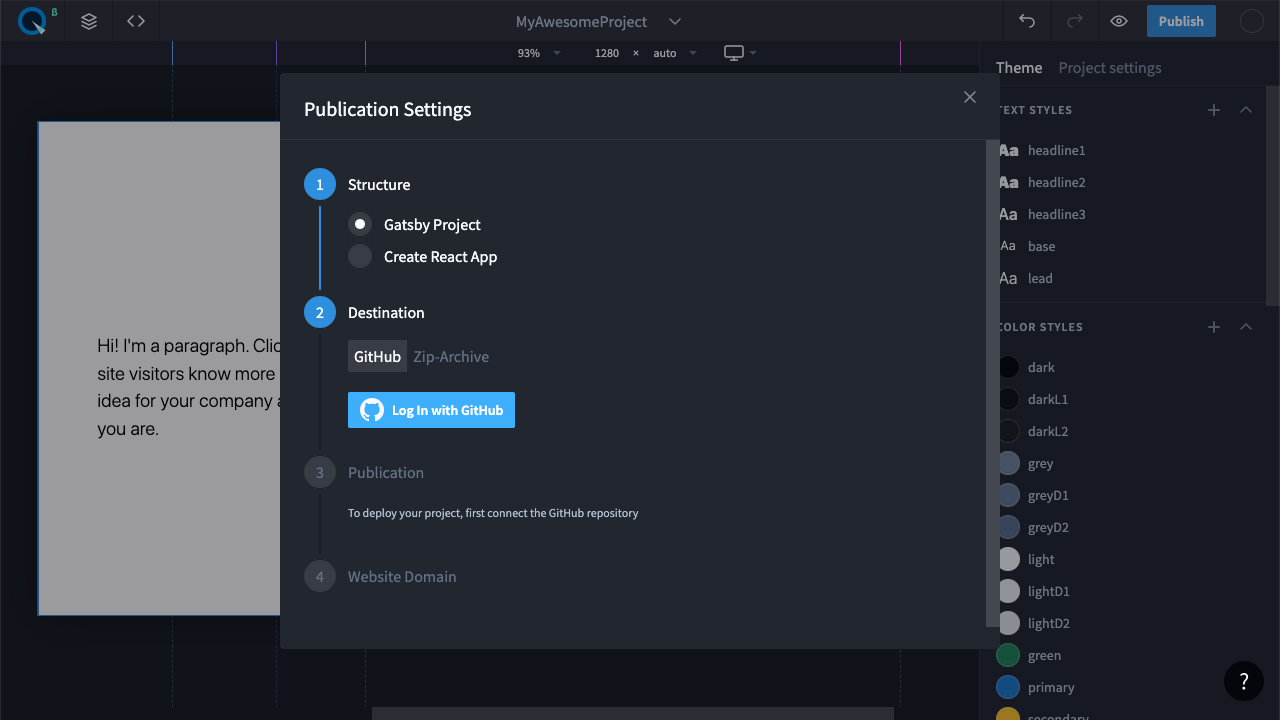
Task: Add a new text style
Action: pos(1214,110)
